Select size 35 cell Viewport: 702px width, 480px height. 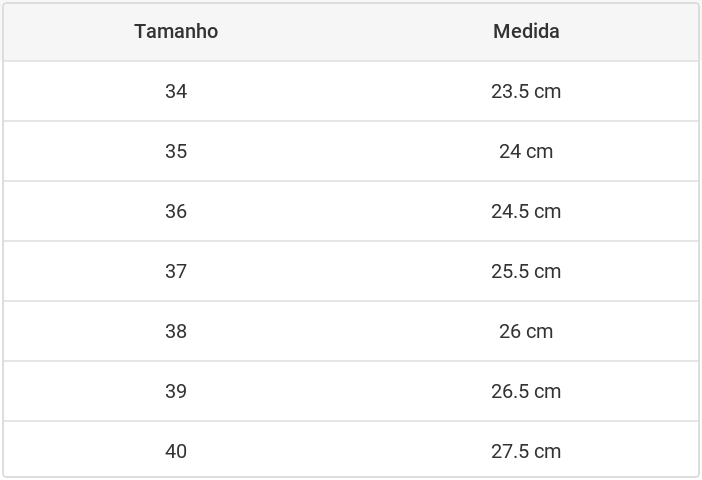tap(176, 151)
